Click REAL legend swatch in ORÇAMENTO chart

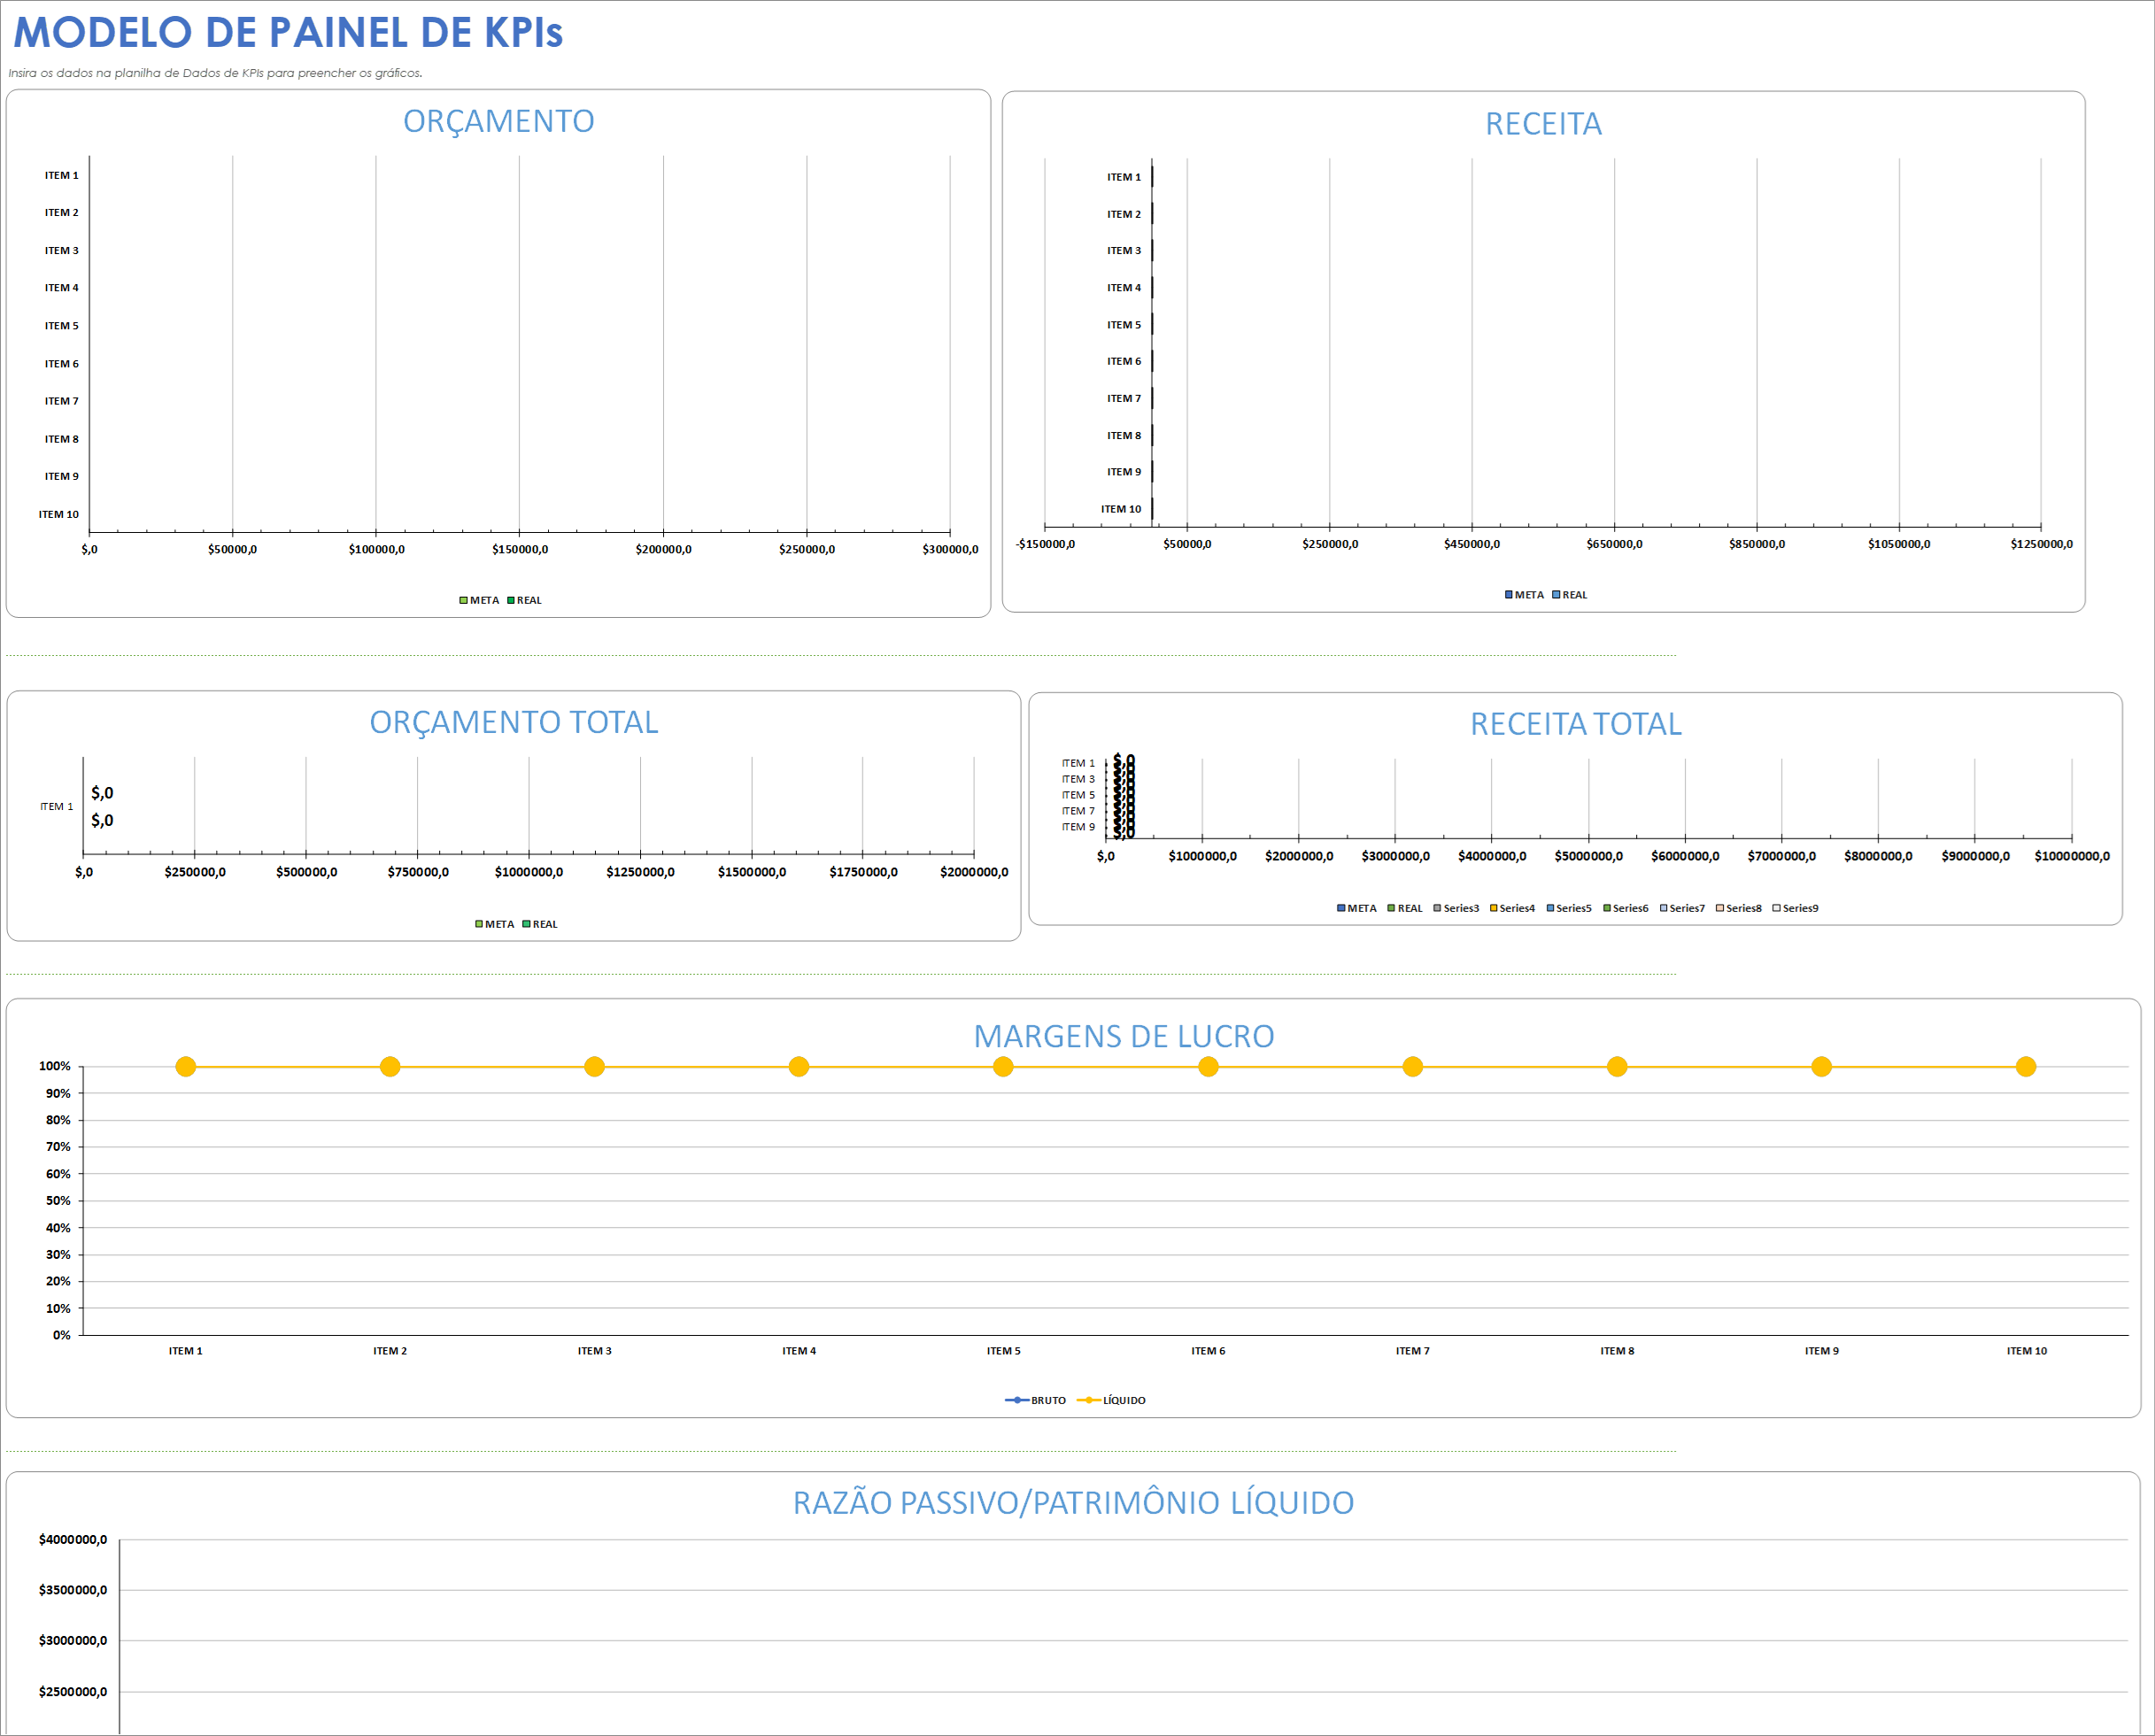coord(511,600)
